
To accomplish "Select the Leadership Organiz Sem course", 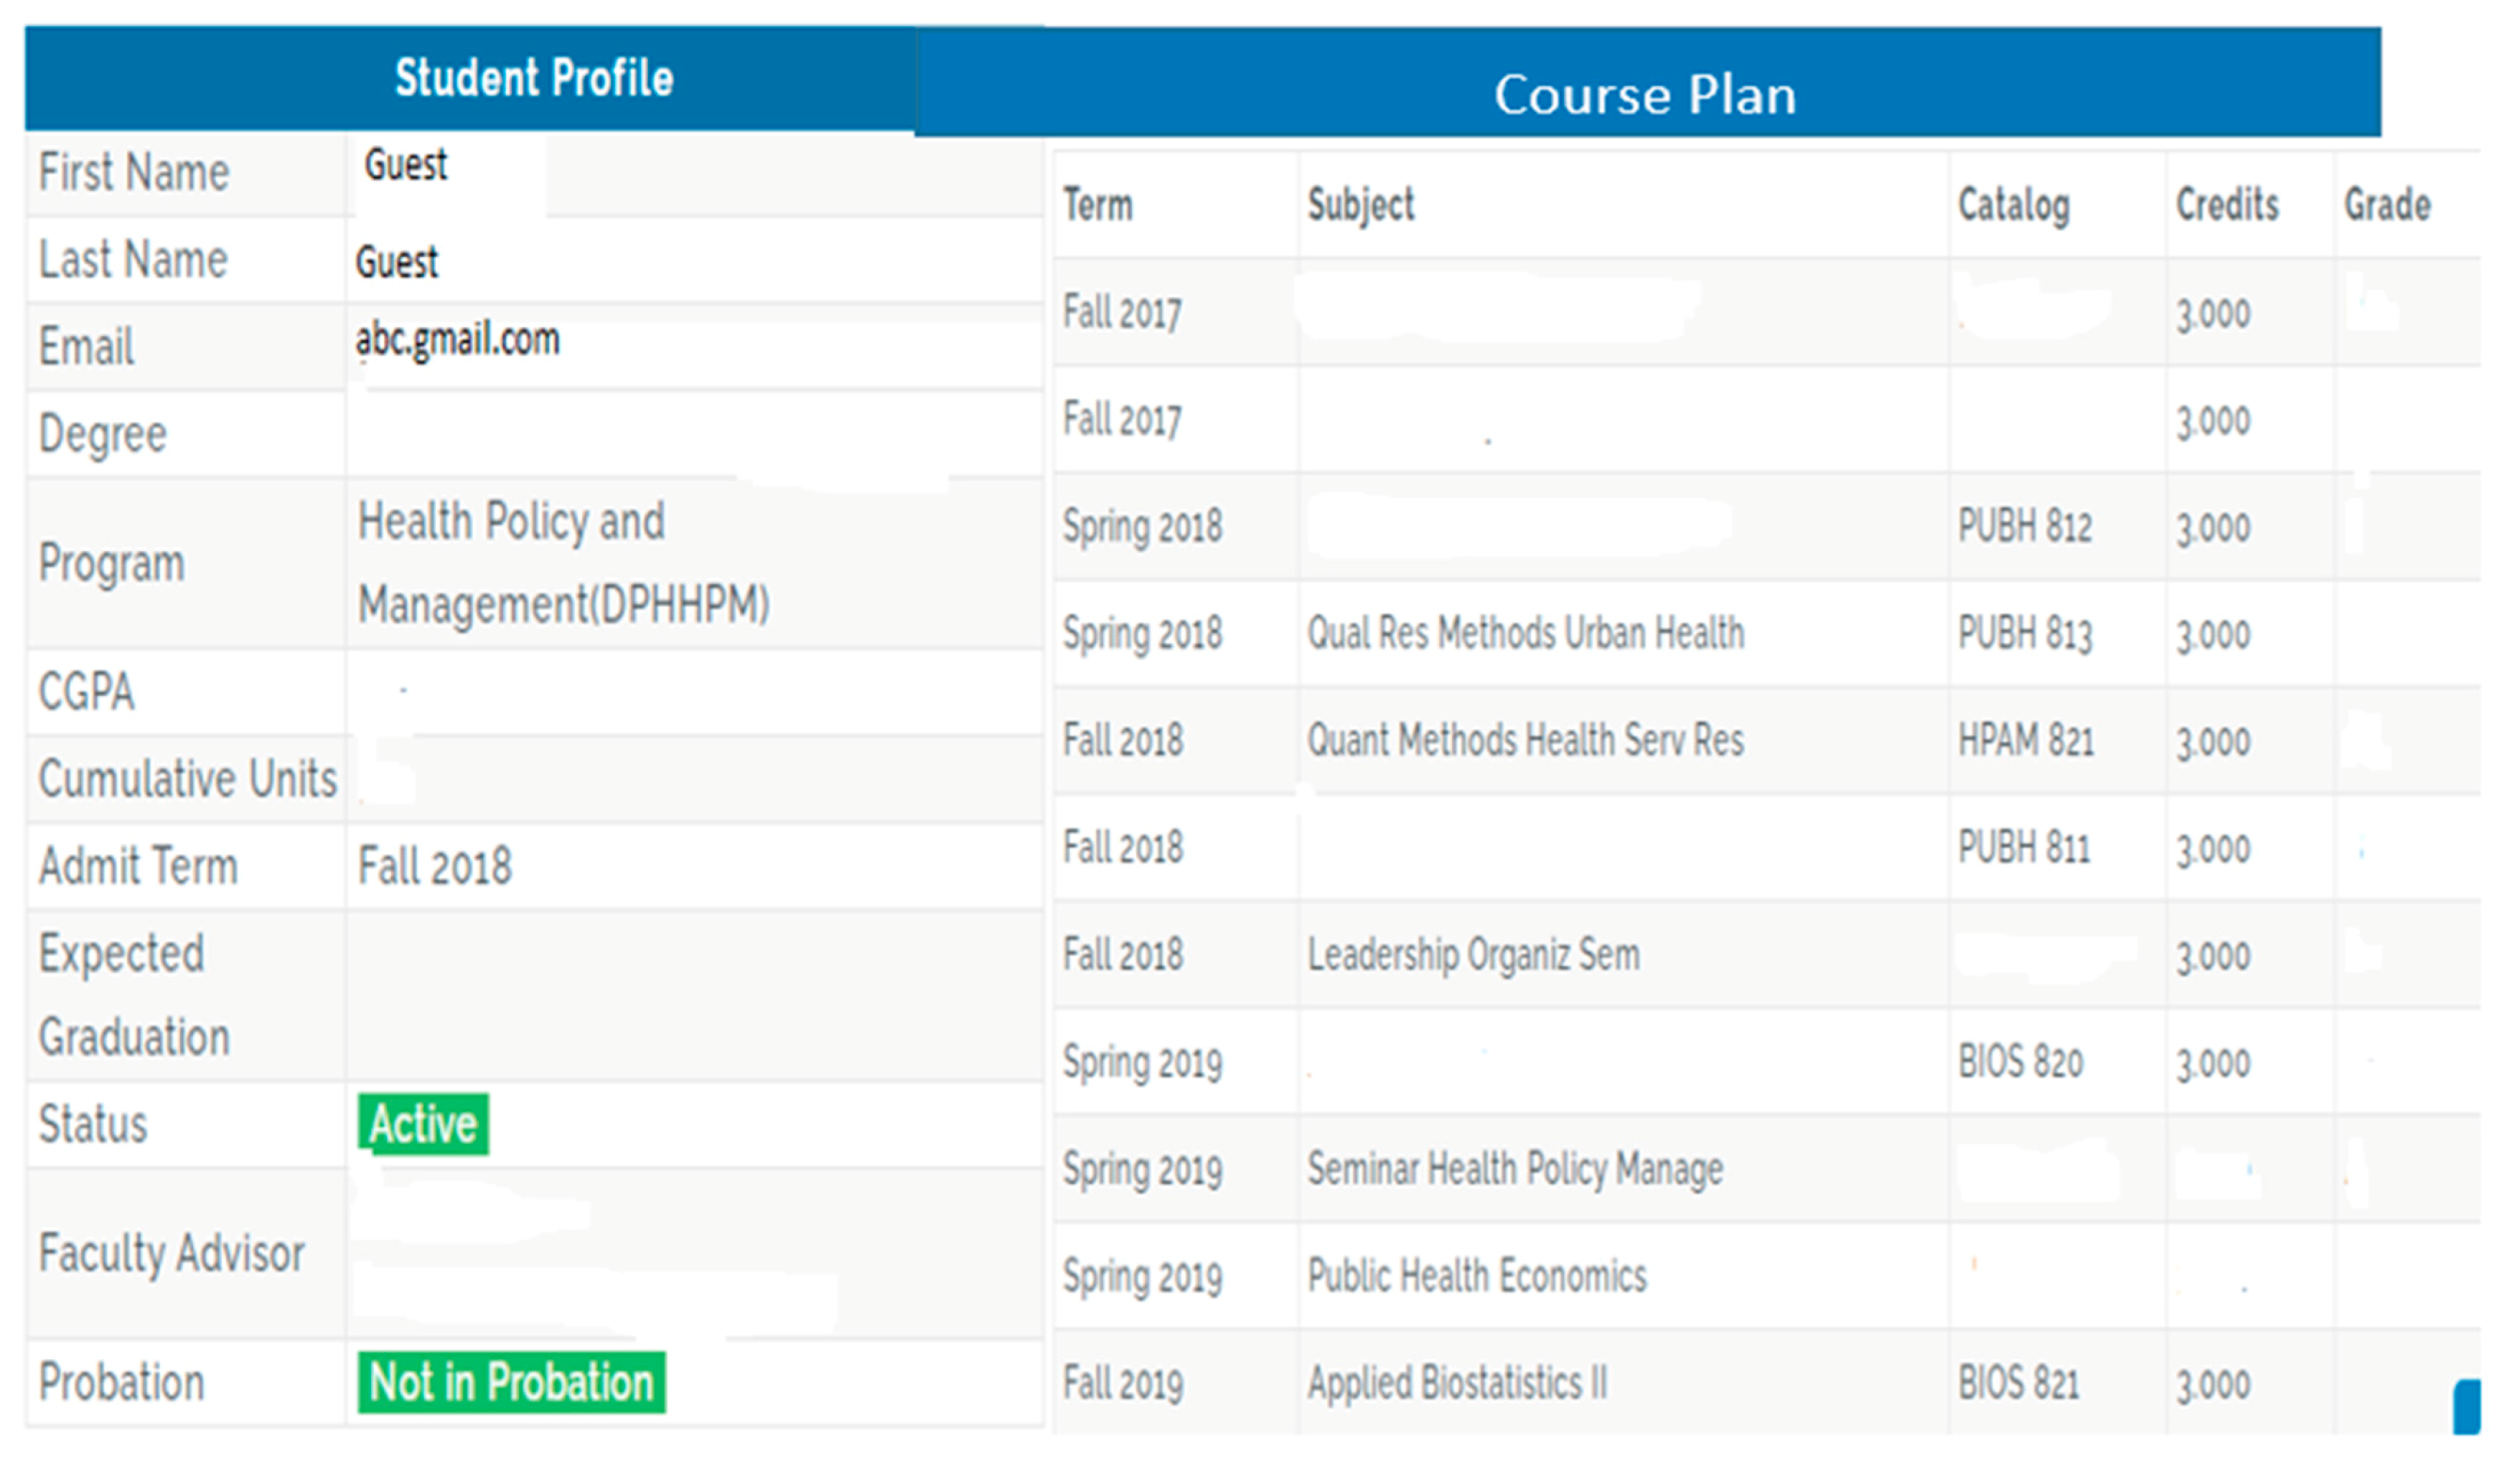I will tap(1473, 954).
